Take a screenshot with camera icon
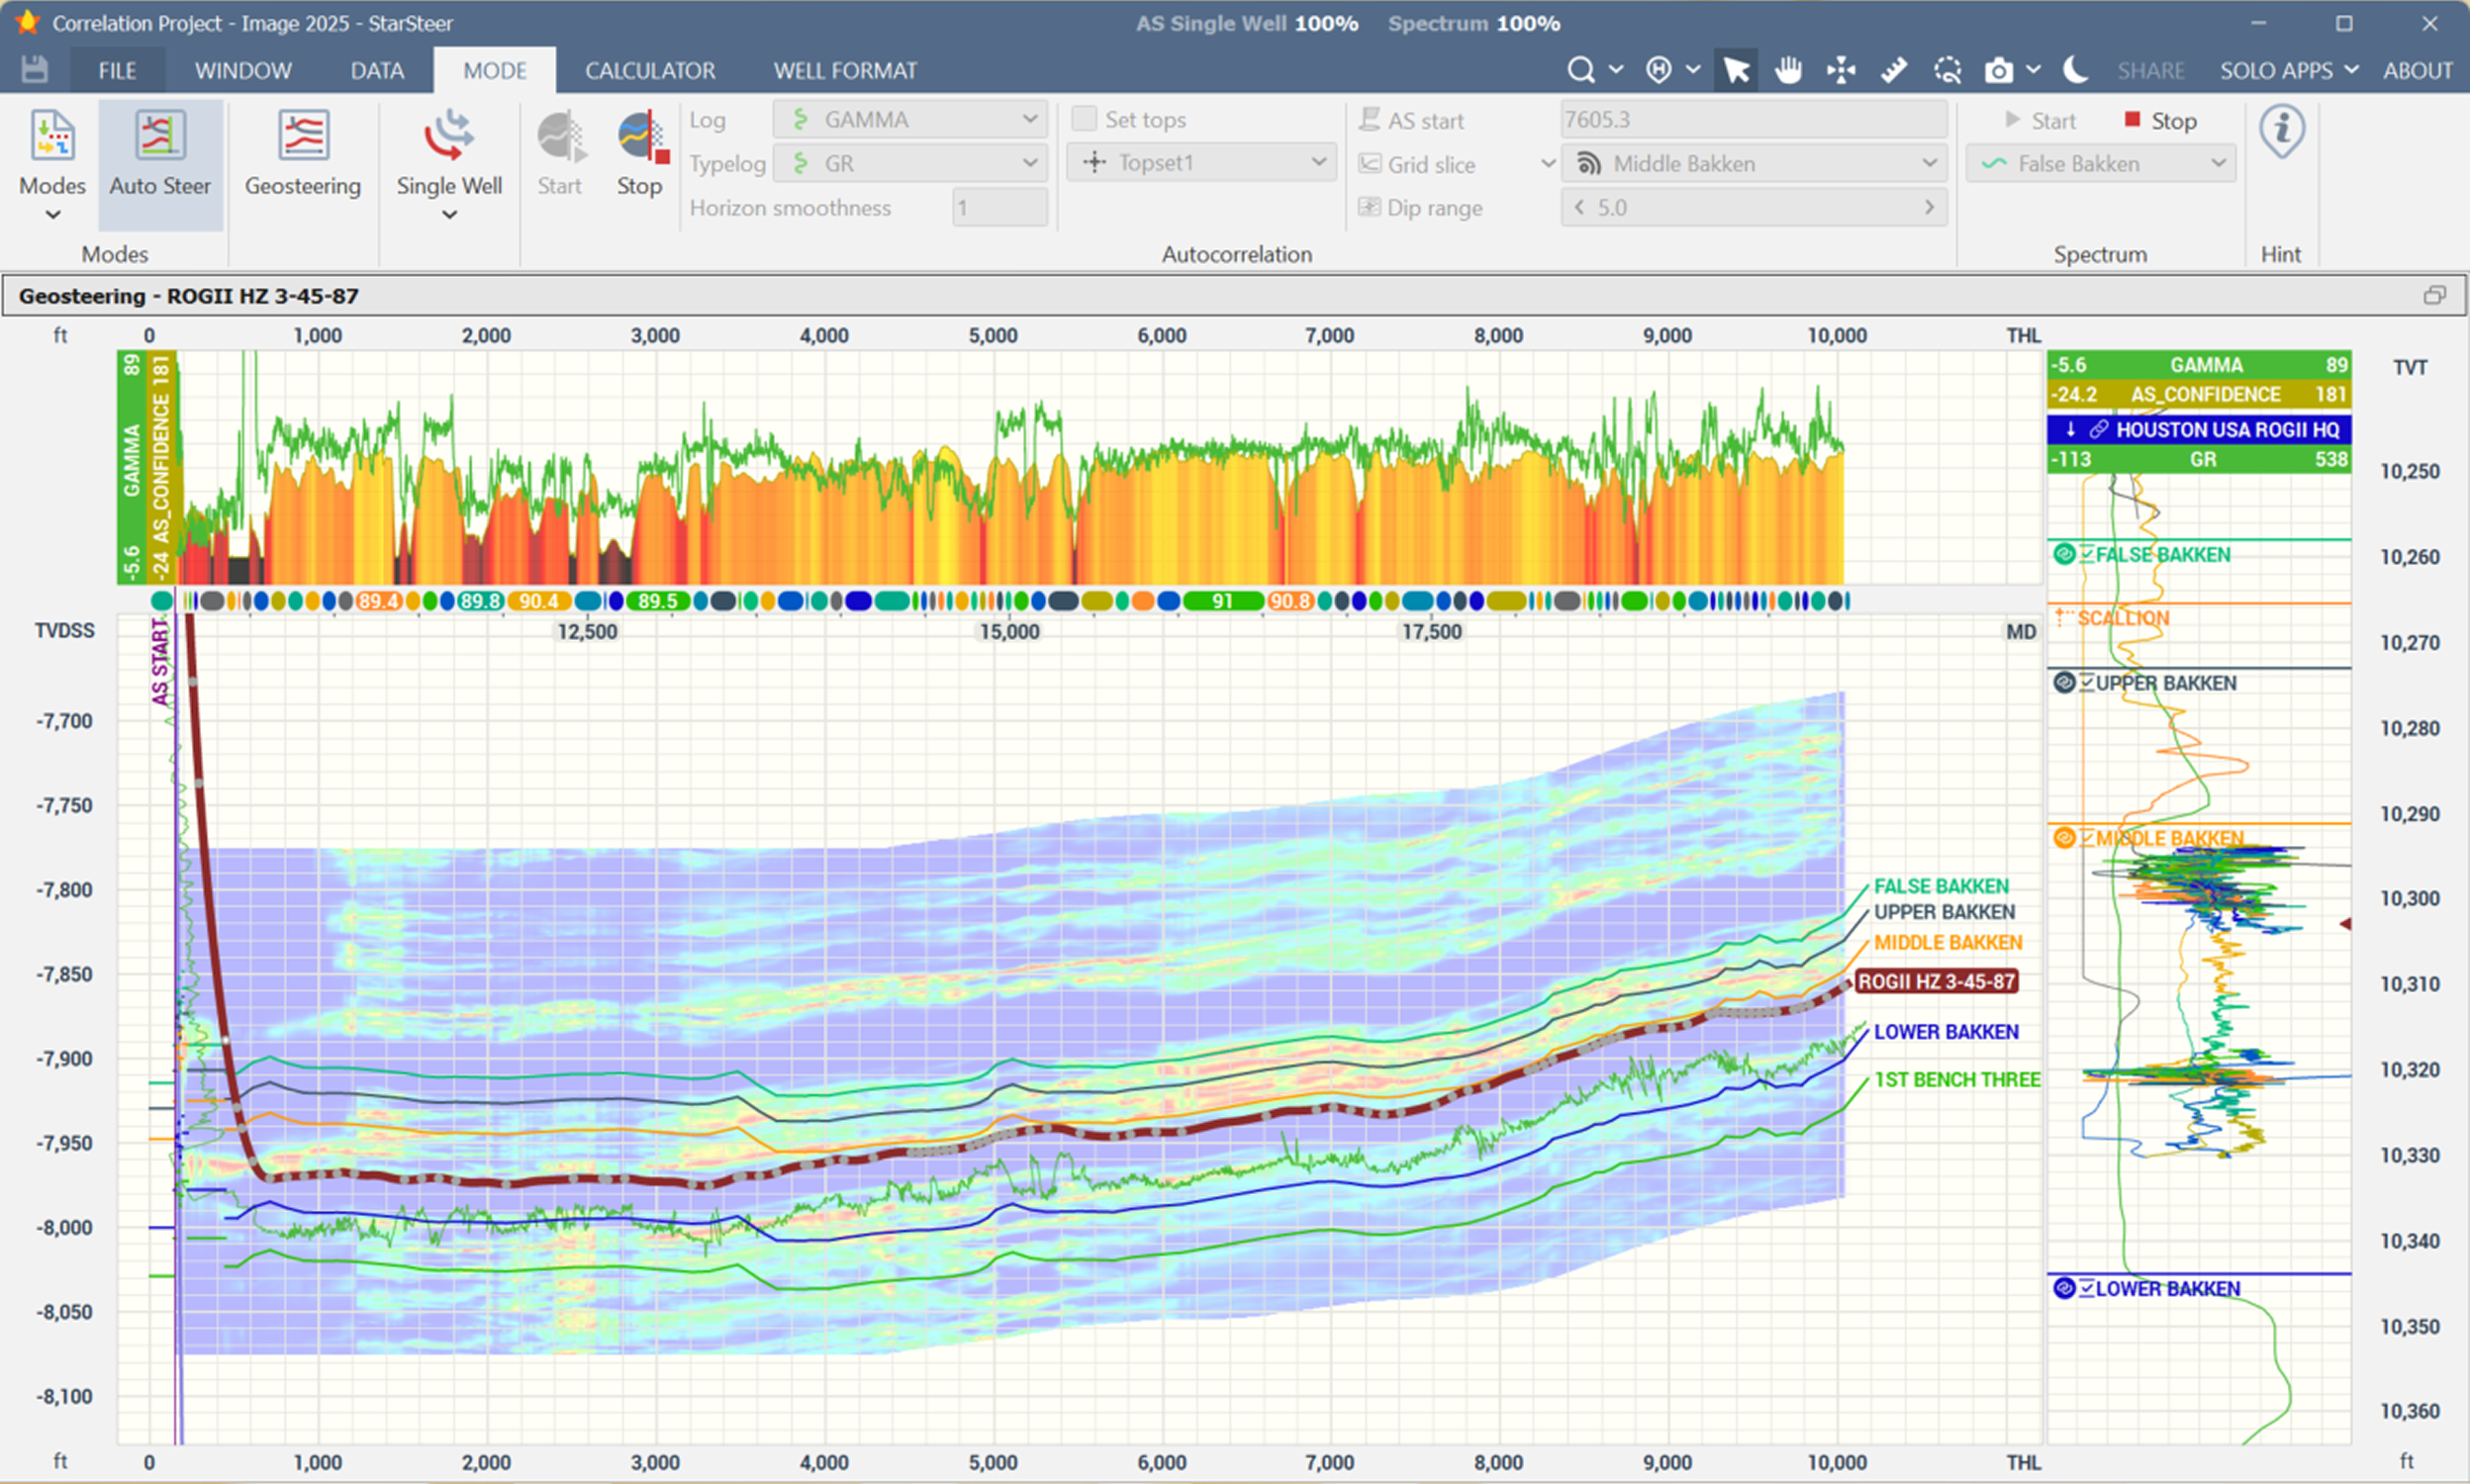Viewport: 2470px width, 1484px height. click(x=1998, y=70)
